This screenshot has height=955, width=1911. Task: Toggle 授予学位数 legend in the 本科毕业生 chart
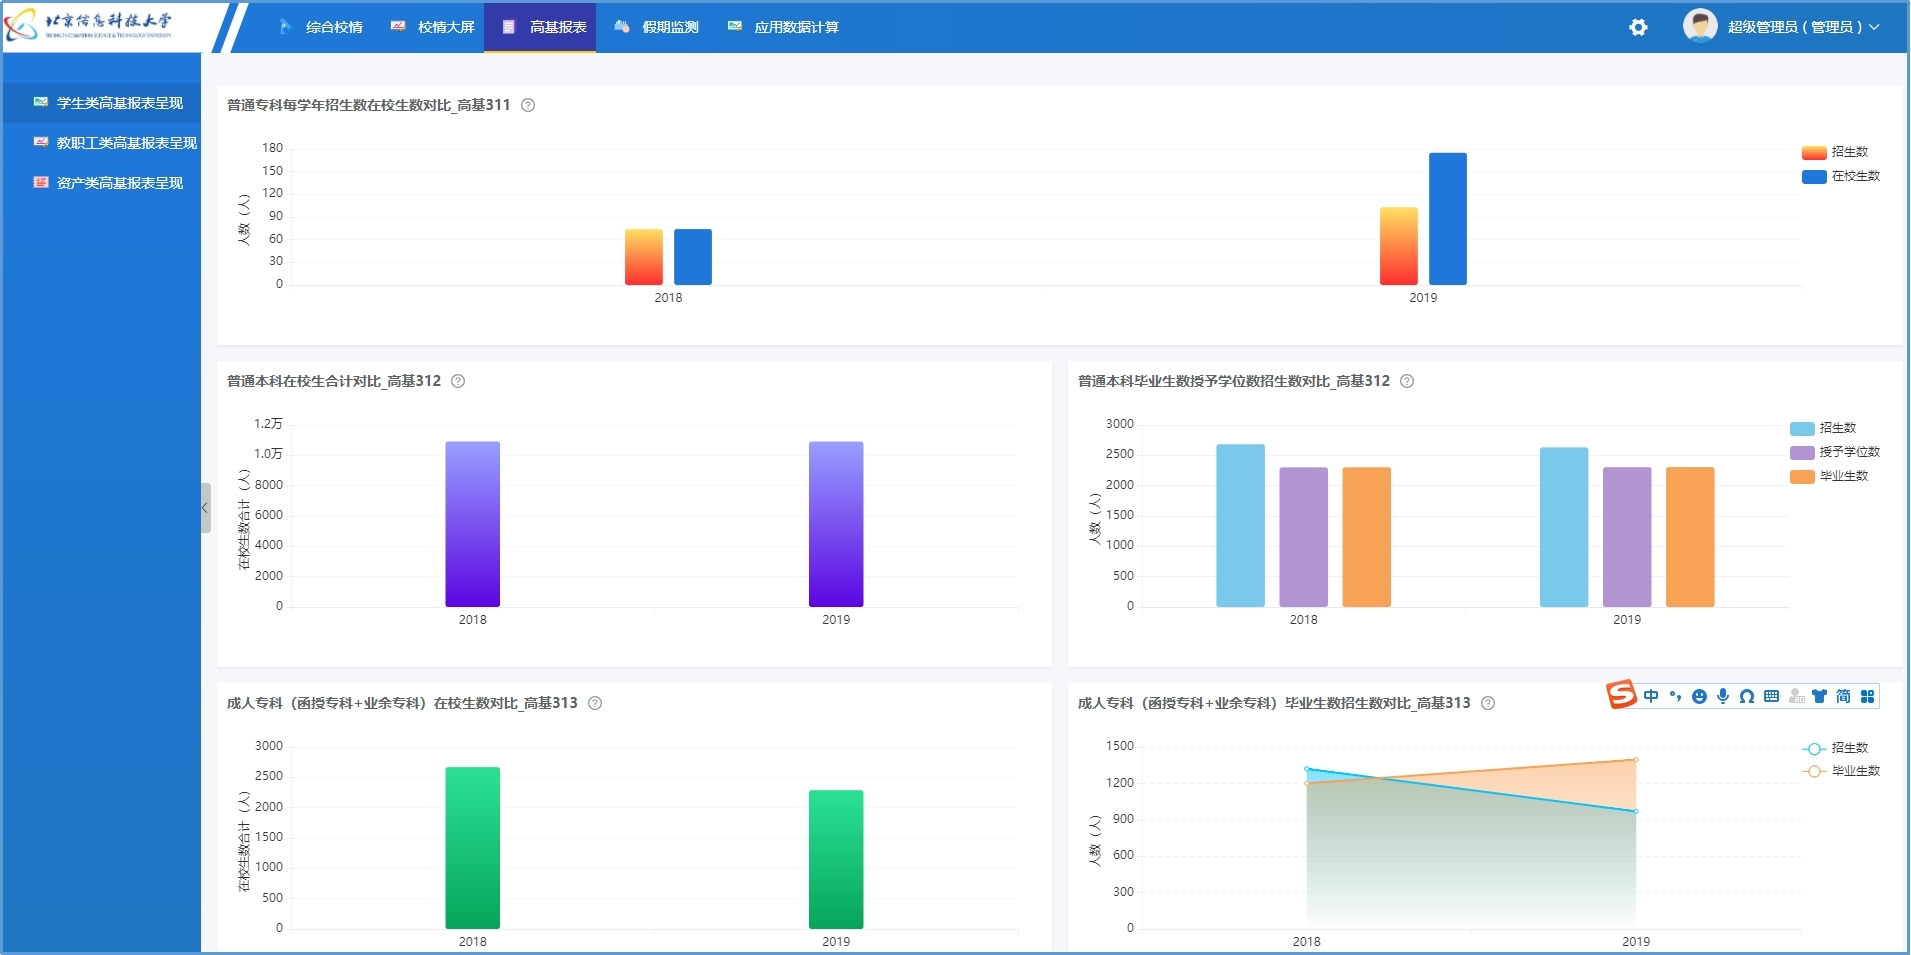[x=1835, y=452]
